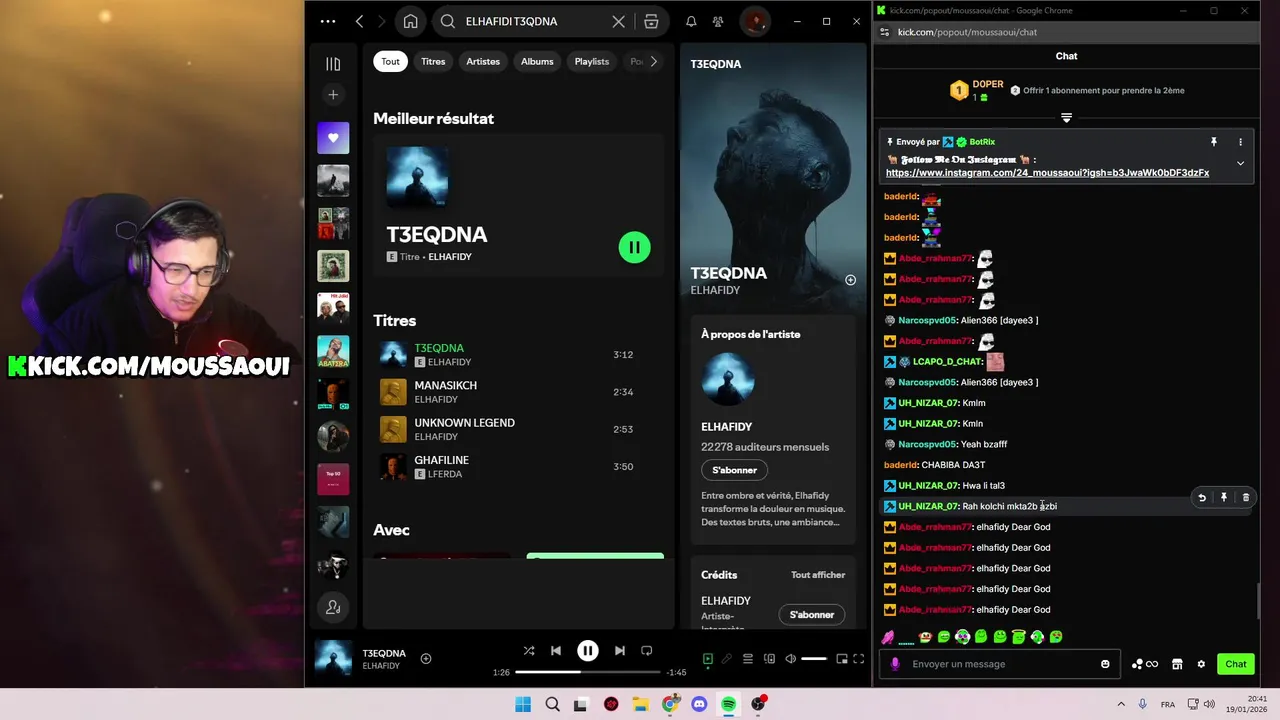Toggle repeat mode
Screen dimensions: 1280x720
pos(647,651)
